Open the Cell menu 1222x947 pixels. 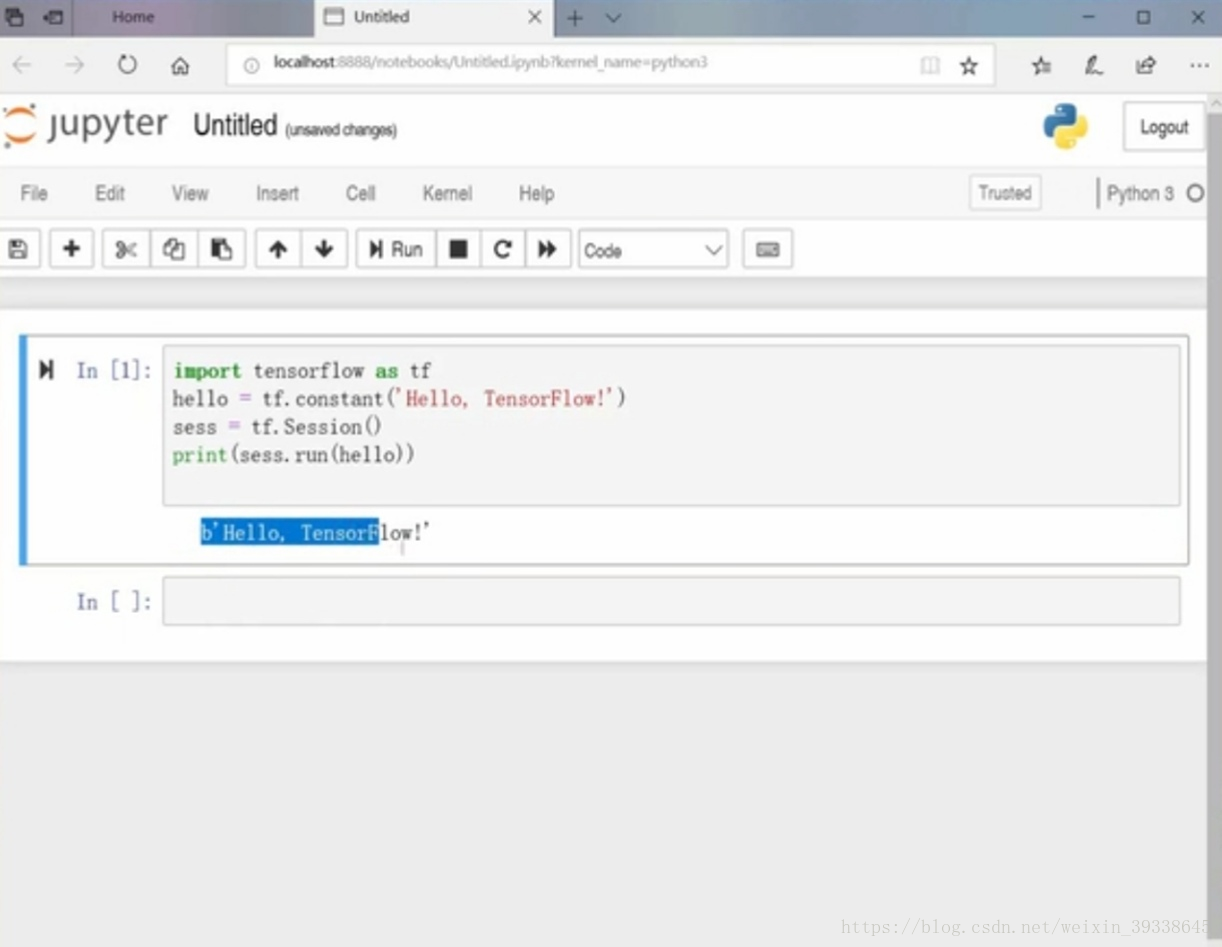[361, 193]
